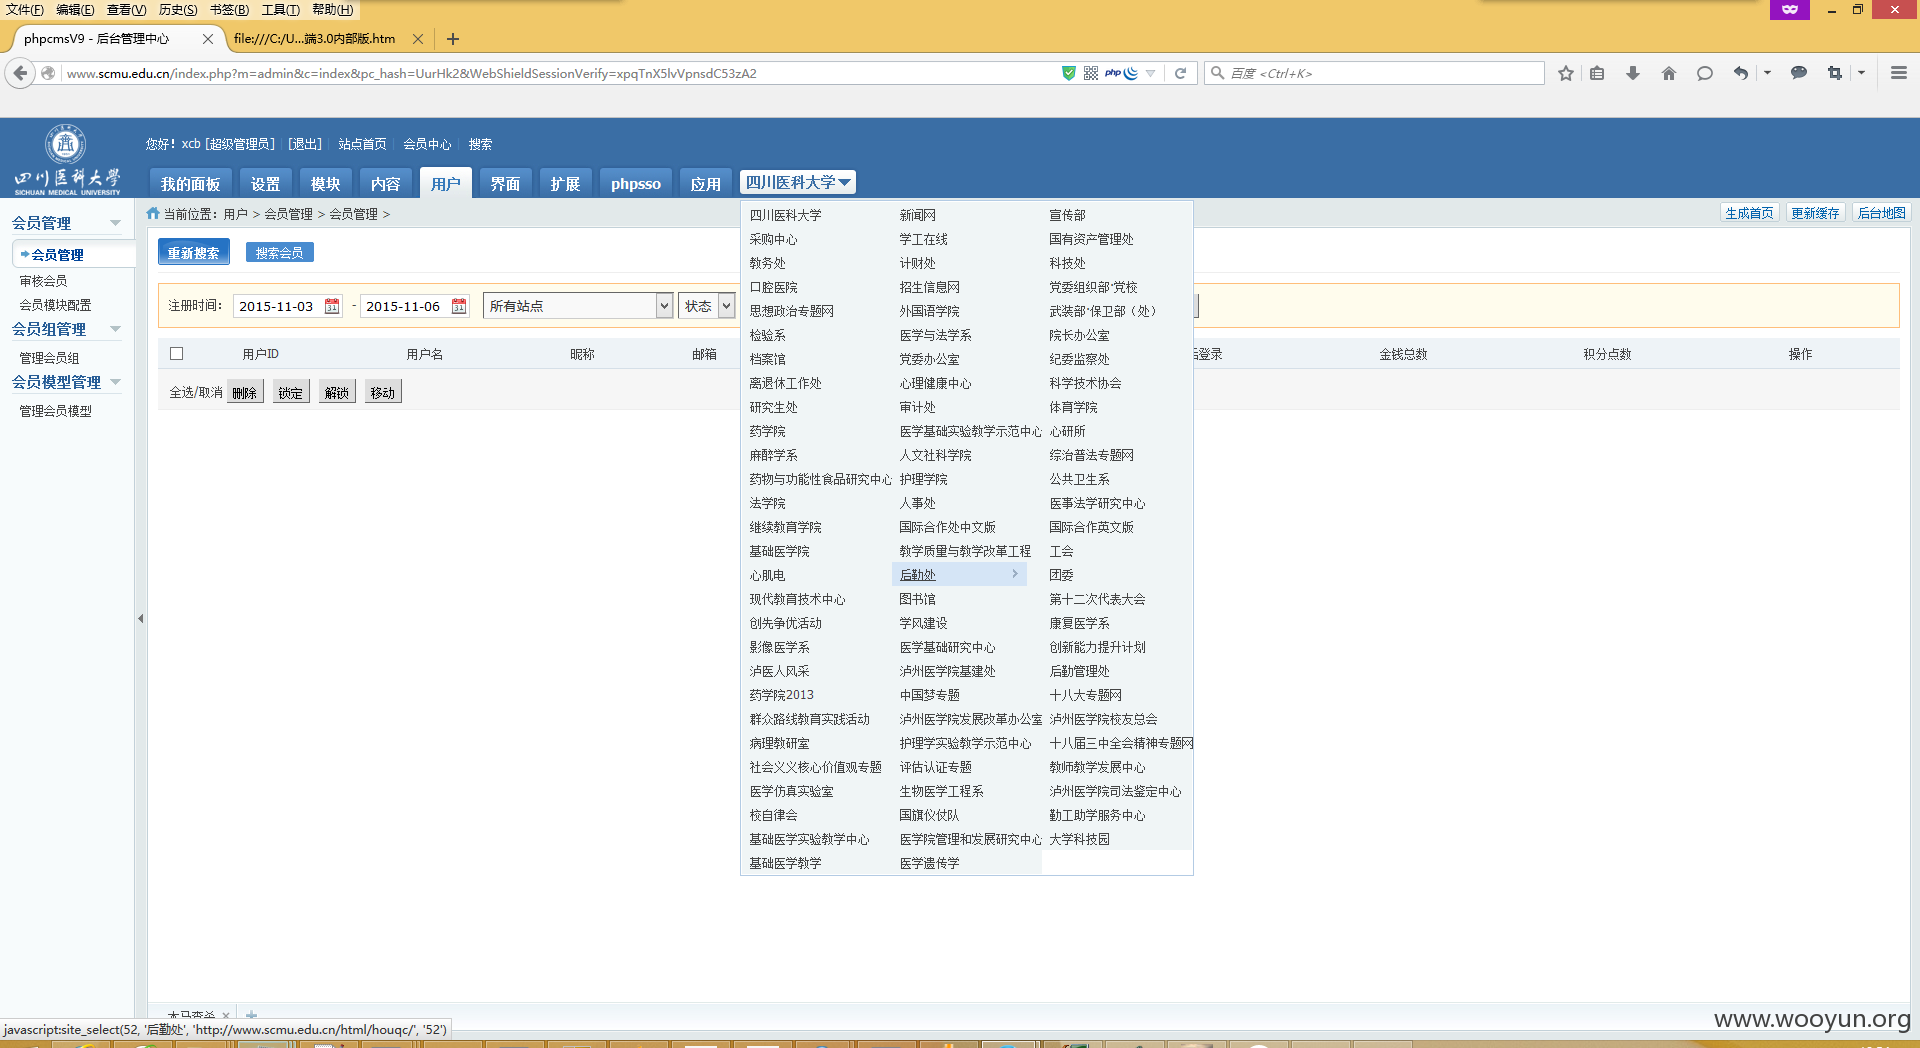This screenshot has width=1920, height=1048.
Task: Open dropdown arrow next to undo icon
Action: 1767,73
